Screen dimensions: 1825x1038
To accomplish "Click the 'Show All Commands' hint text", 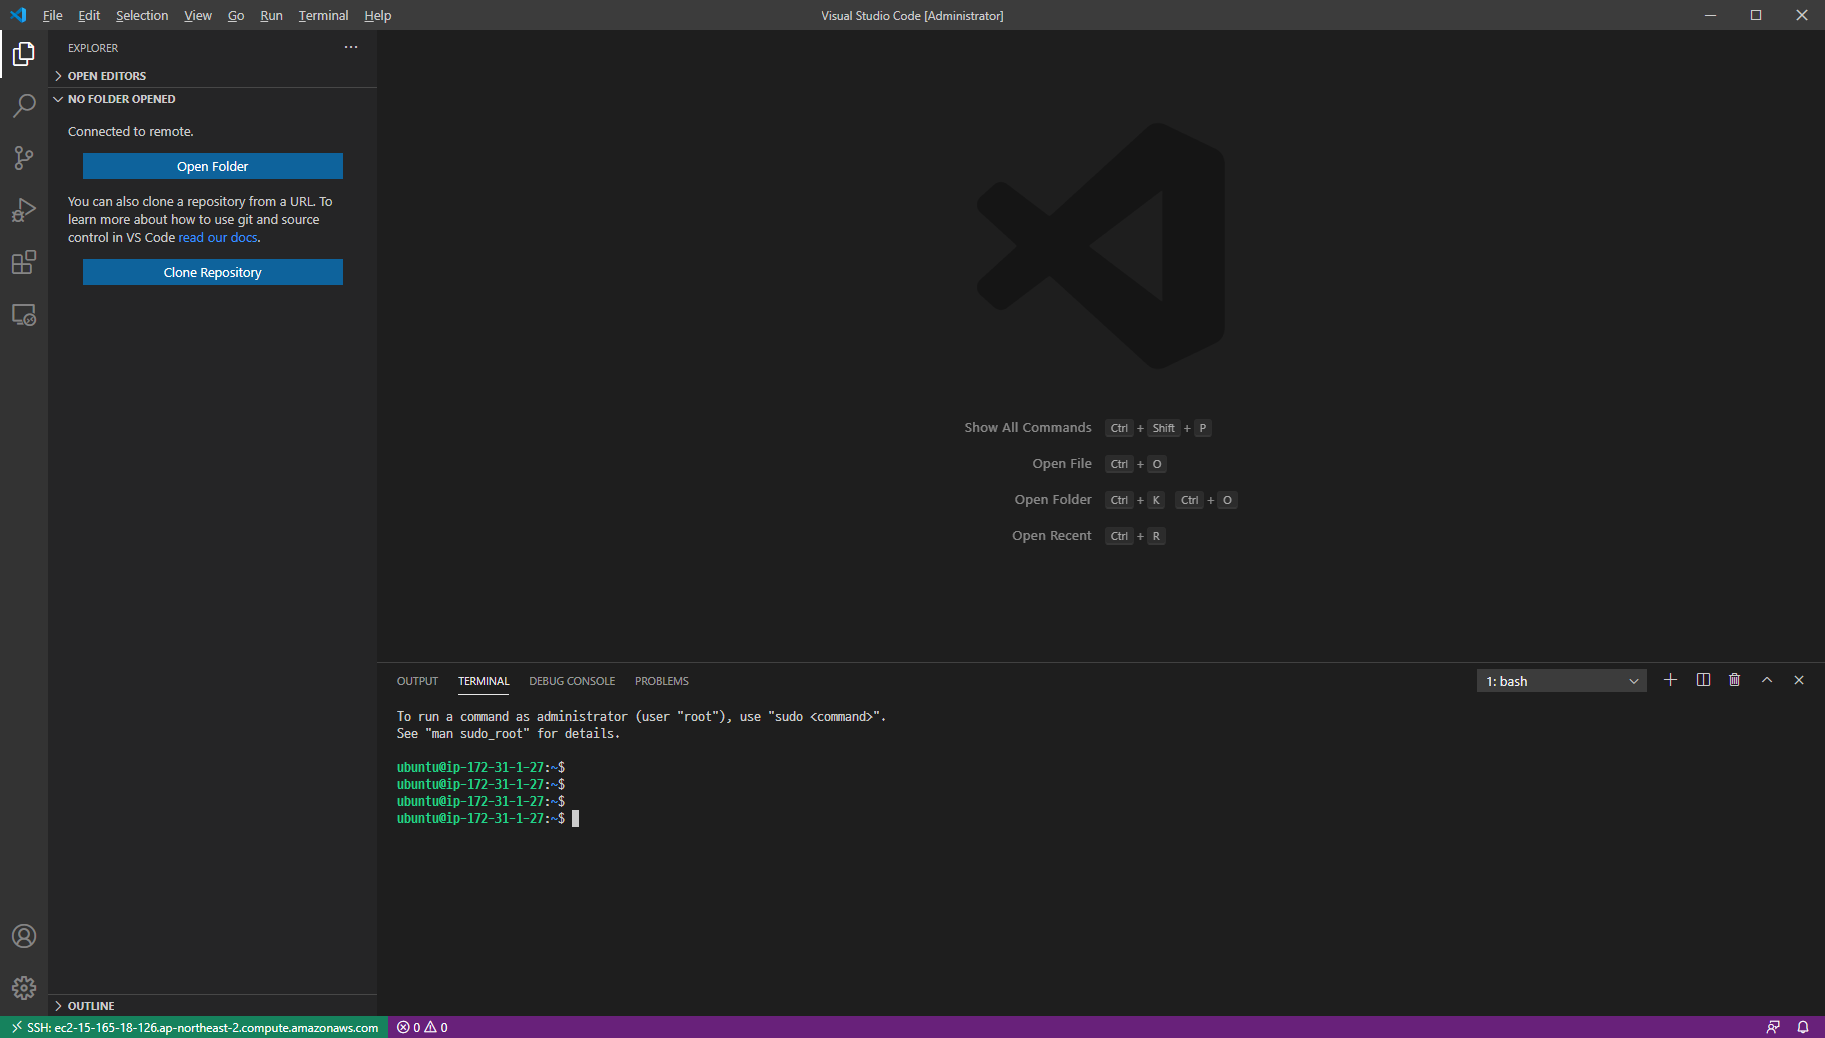I will [1028, 428].
